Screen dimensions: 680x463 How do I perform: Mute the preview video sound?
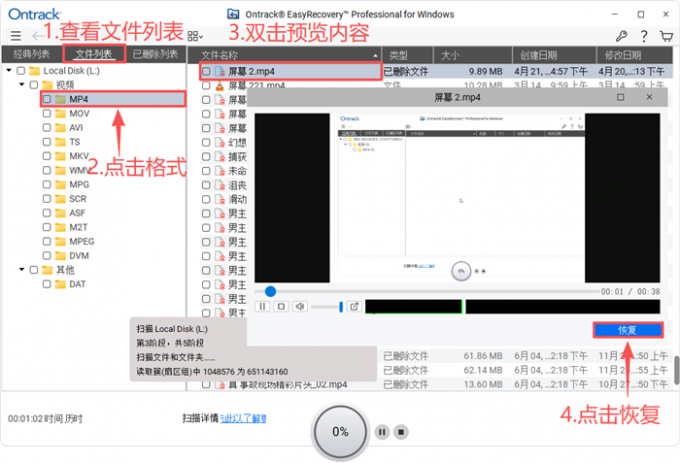pyautogui.click(x=300, y=306)
